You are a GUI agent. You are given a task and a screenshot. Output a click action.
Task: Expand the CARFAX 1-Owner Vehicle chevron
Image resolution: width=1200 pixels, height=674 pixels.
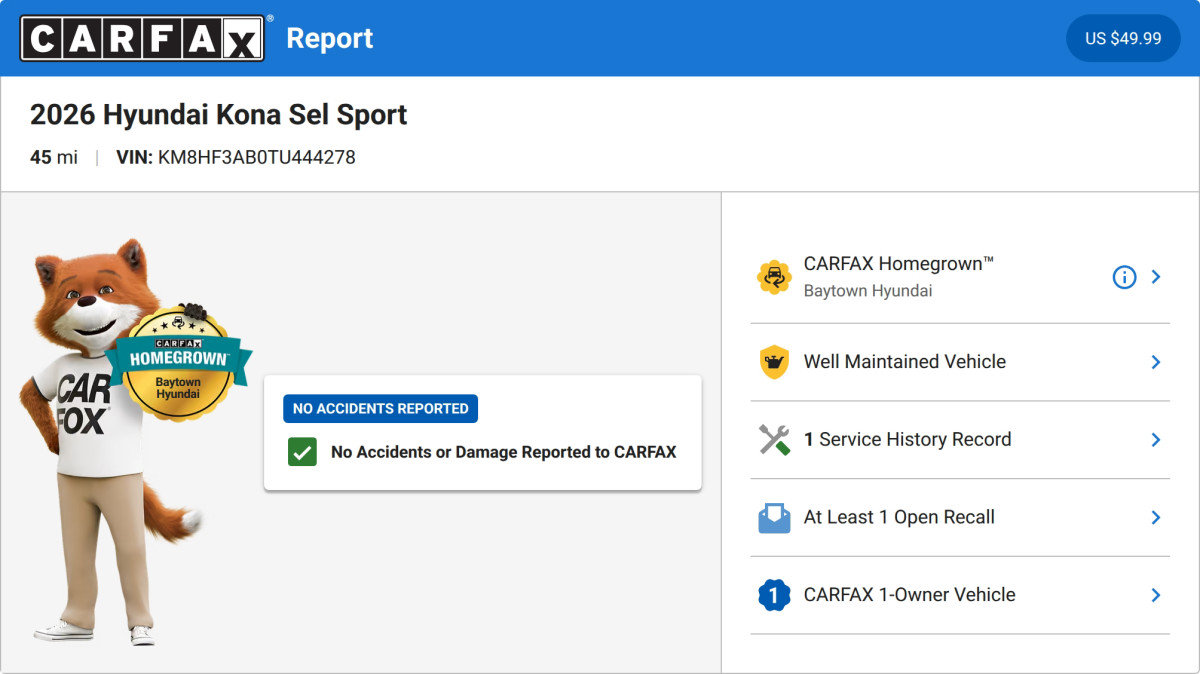[x=1156, y=595]
